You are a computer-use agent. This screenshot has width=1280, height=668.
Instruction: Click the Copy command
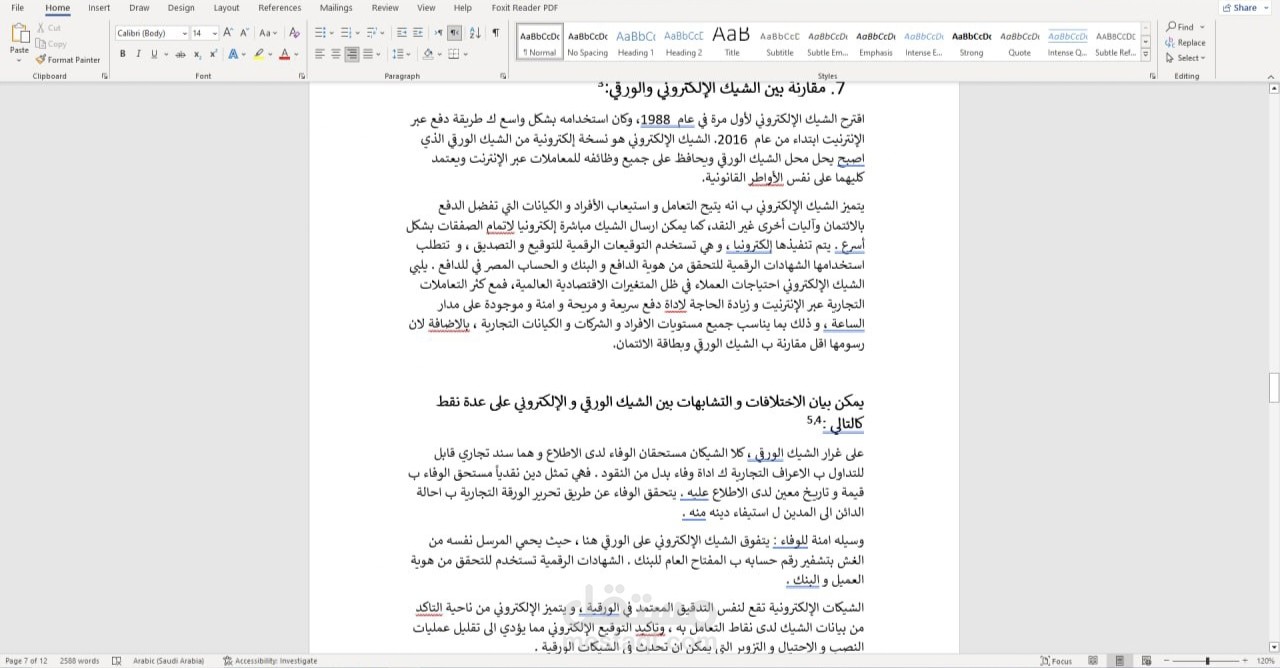pyautogui.click(x=51, y=44)
